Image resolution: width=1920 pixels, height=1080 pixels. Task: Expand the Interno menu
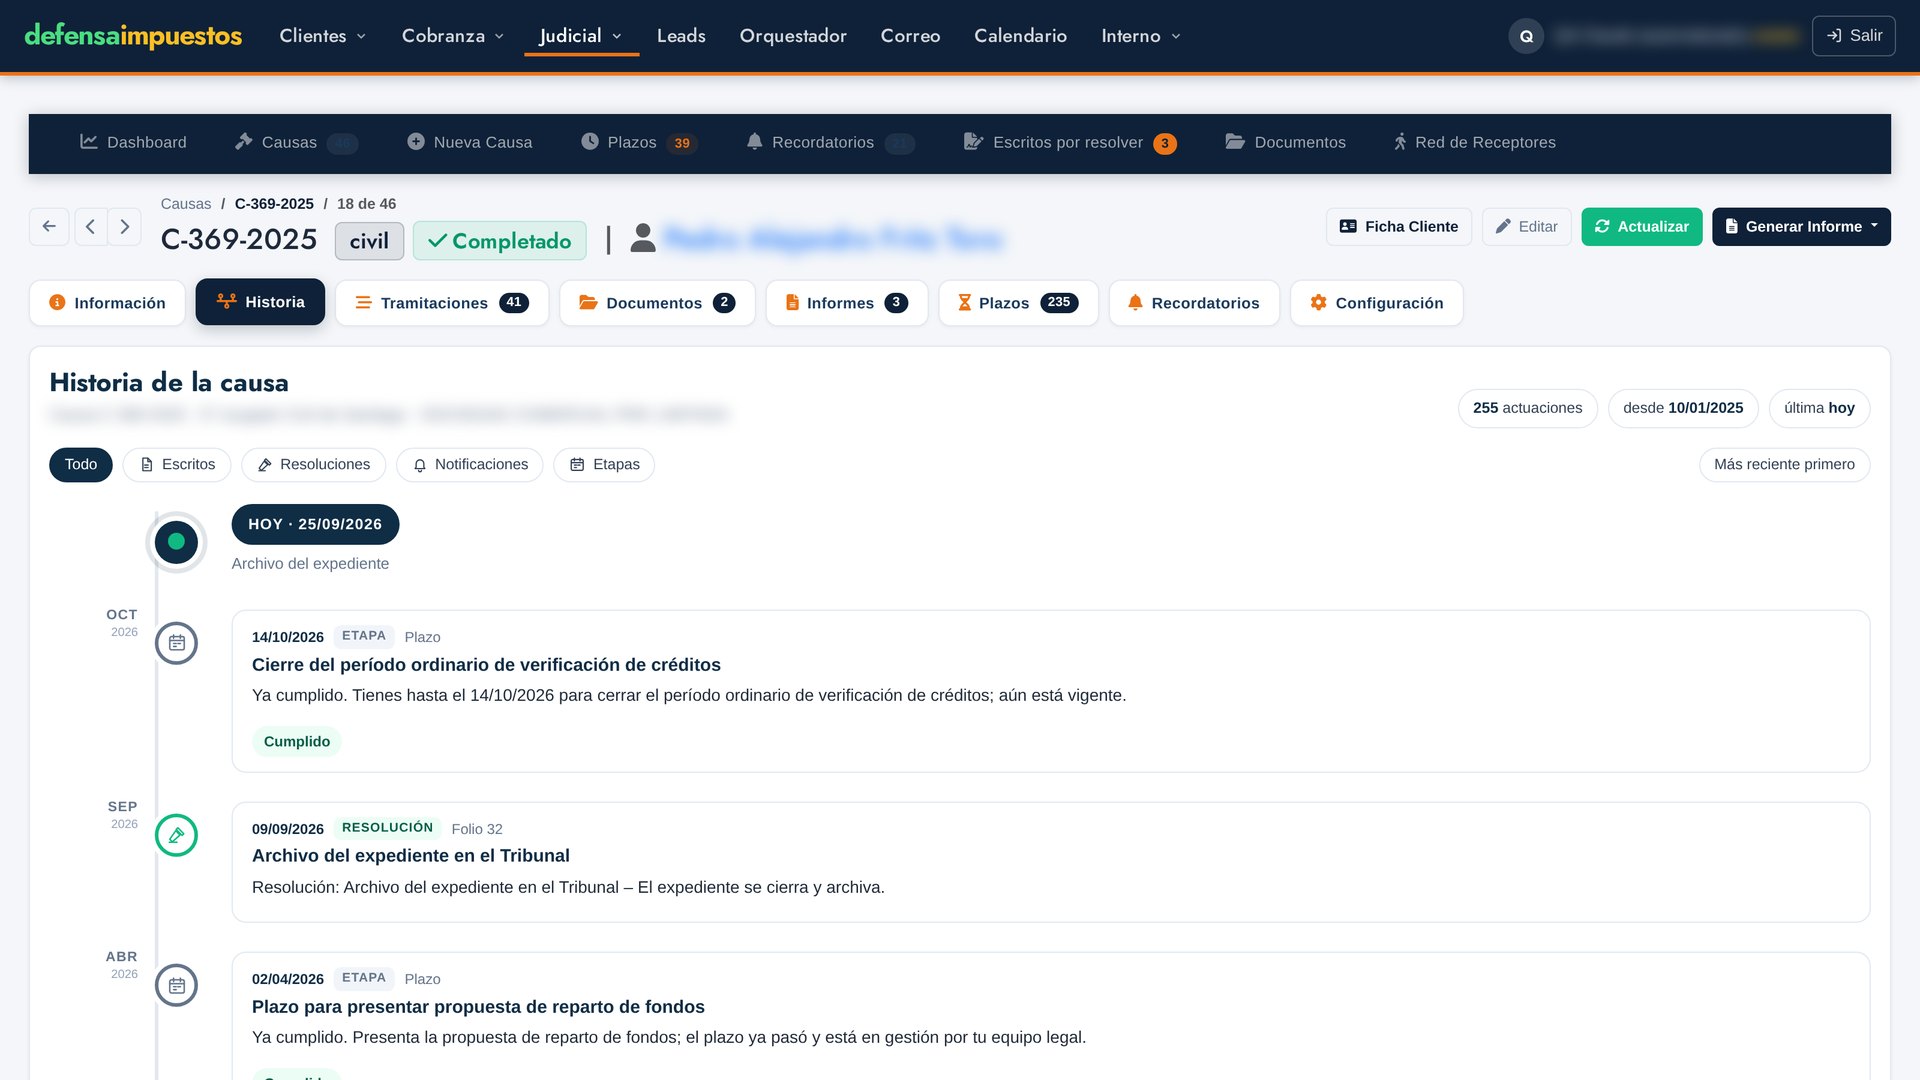click(1141, 36)
